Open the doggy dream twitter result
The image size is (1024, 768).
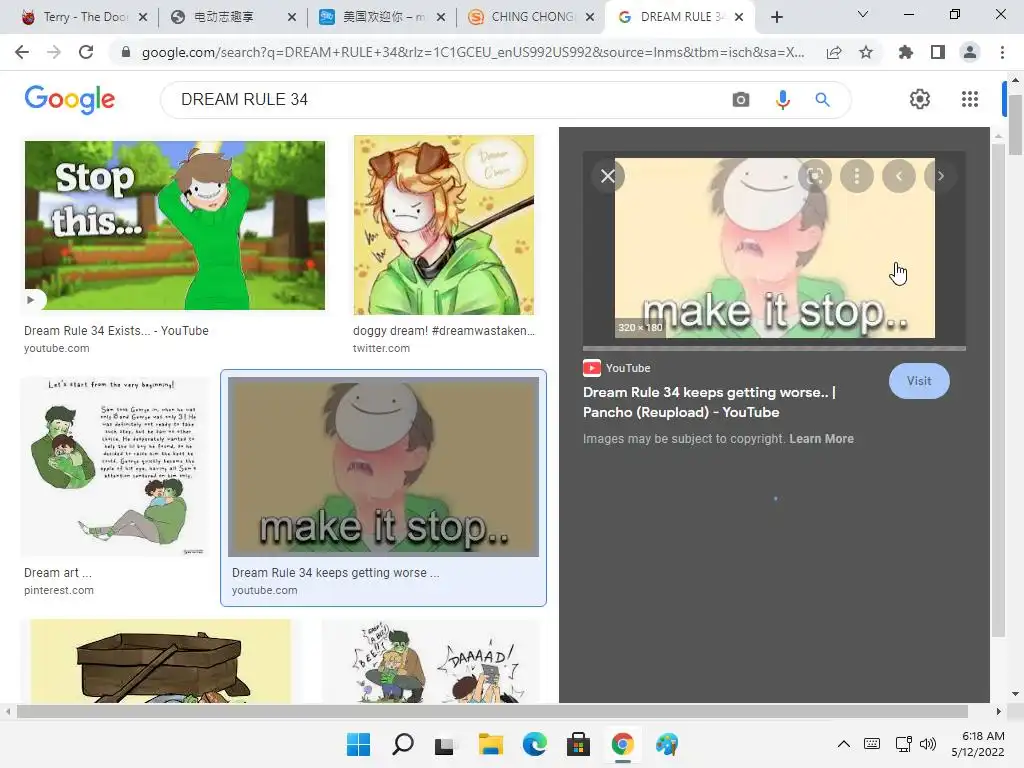(x=443, y=330)
